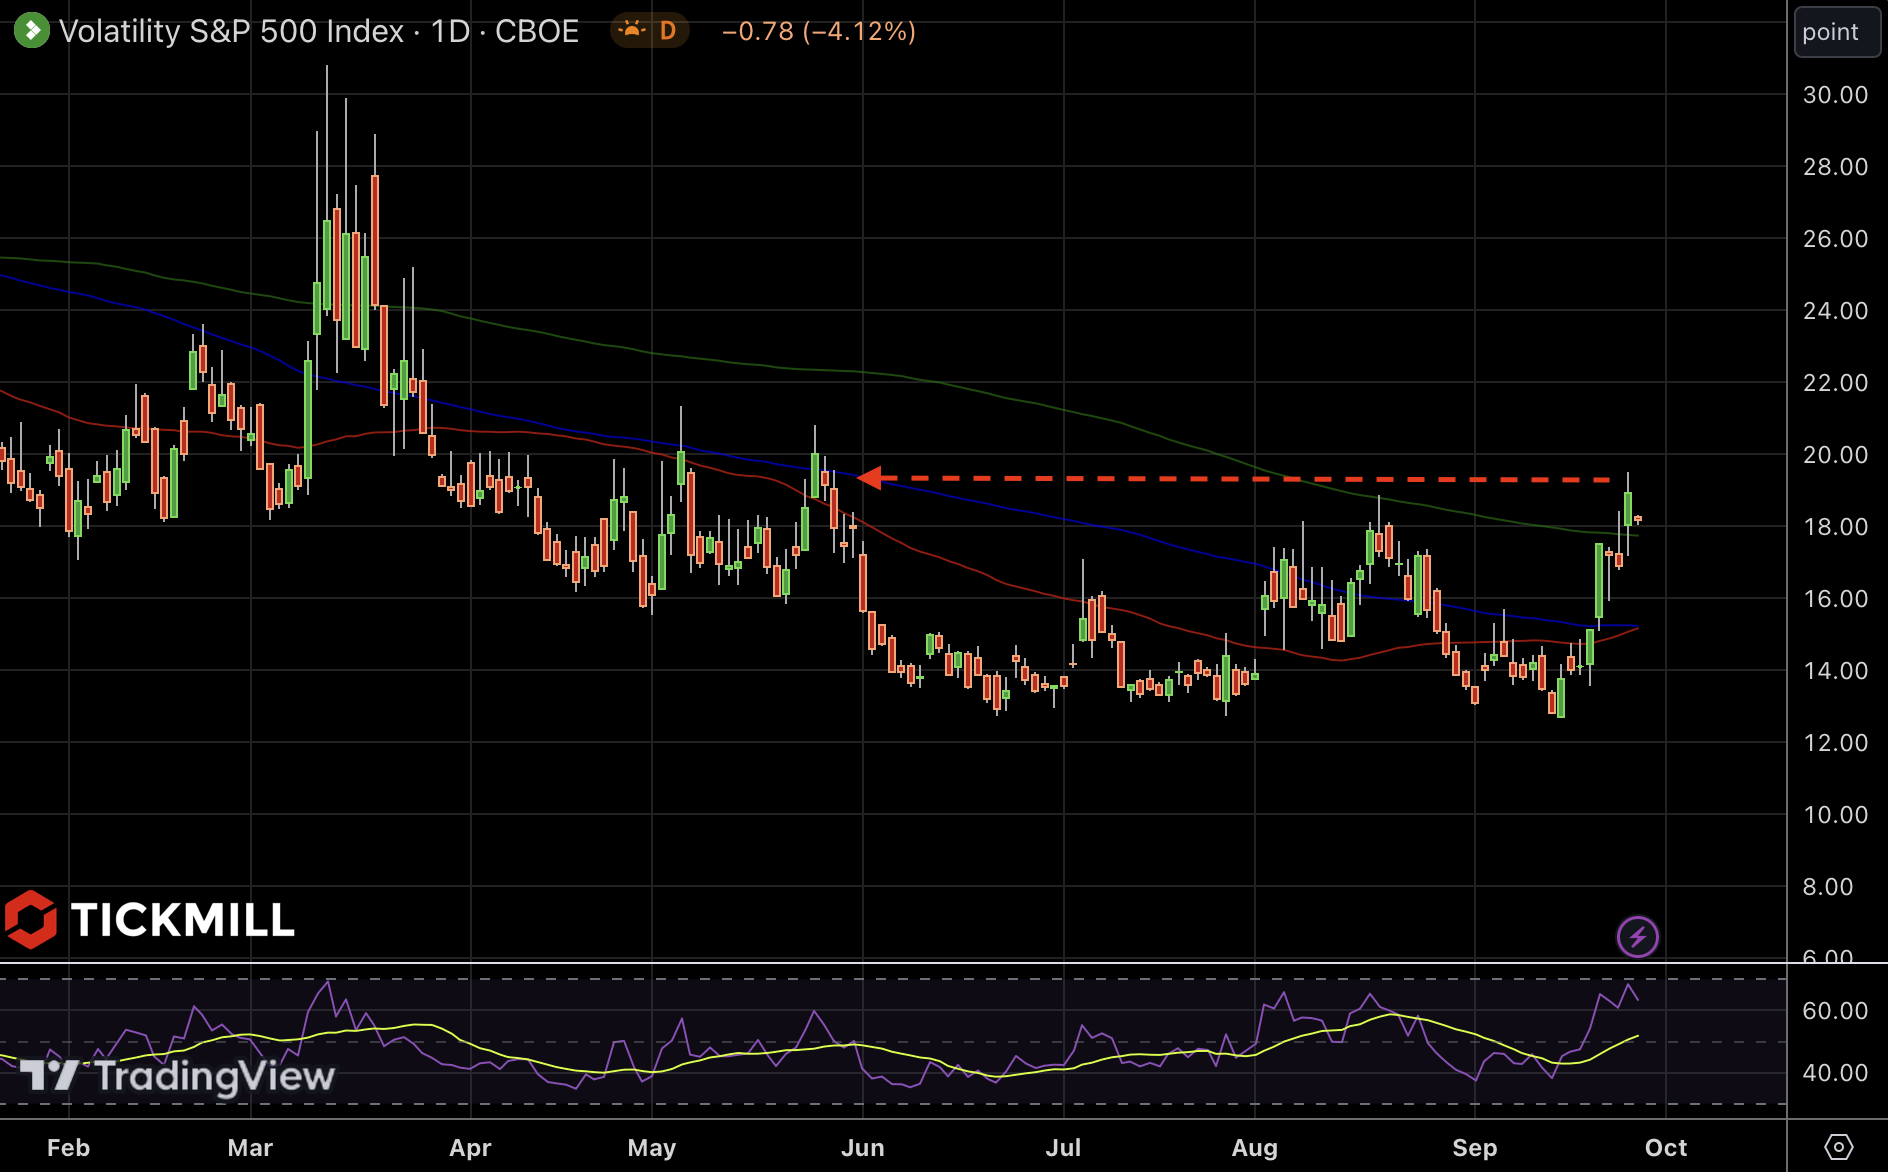This screenshot has width=1888, height=1172.
Task: Select the red arrowhead near June
Action: click(869, 478)
